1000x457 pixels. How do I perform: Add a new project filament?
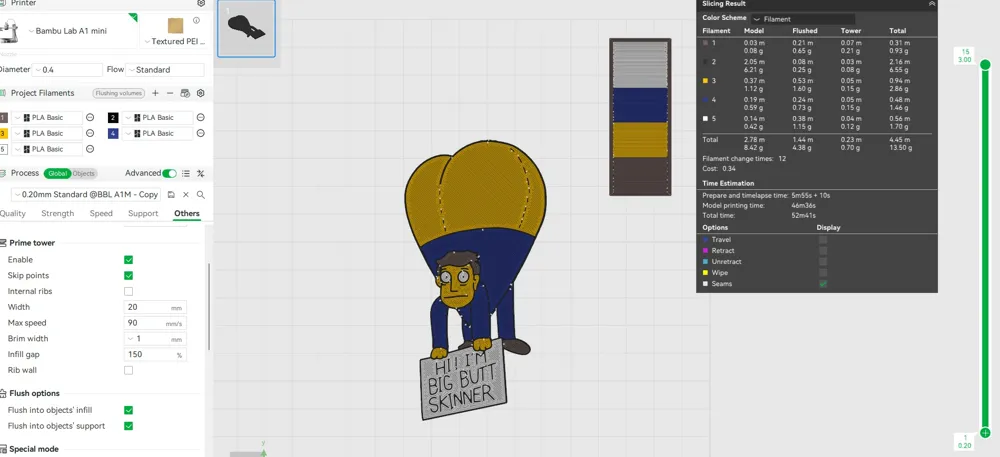point(155,93)
